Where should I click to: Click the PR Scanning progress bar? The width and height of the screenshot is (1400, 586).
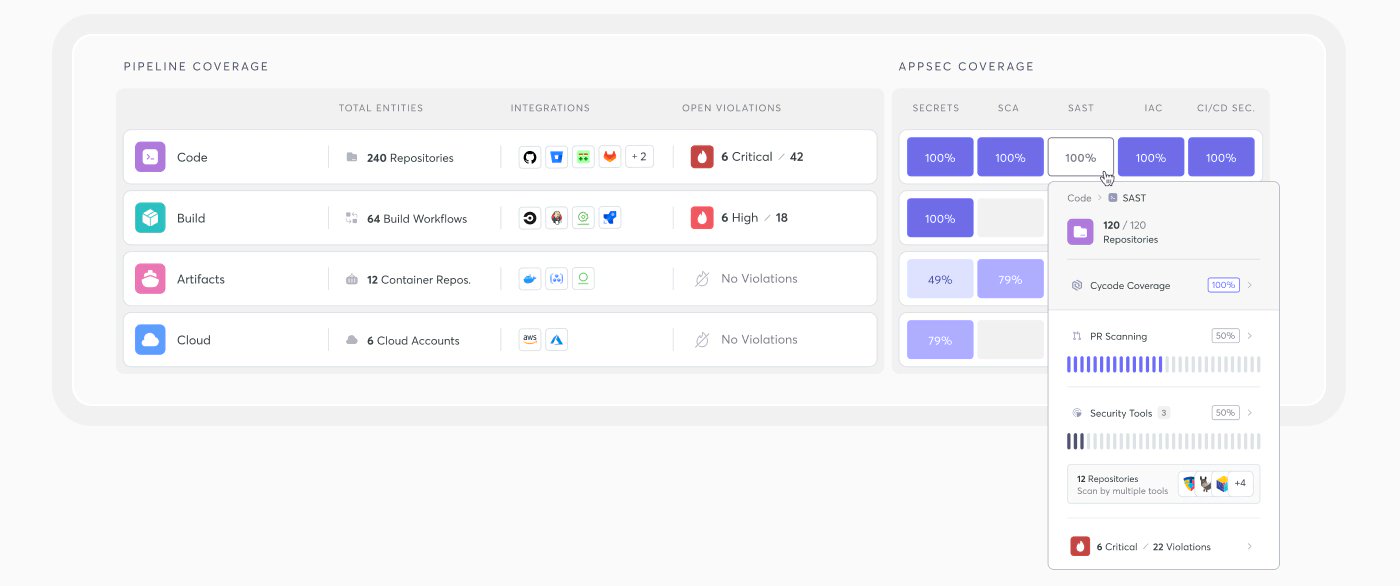pos(1163,364)
